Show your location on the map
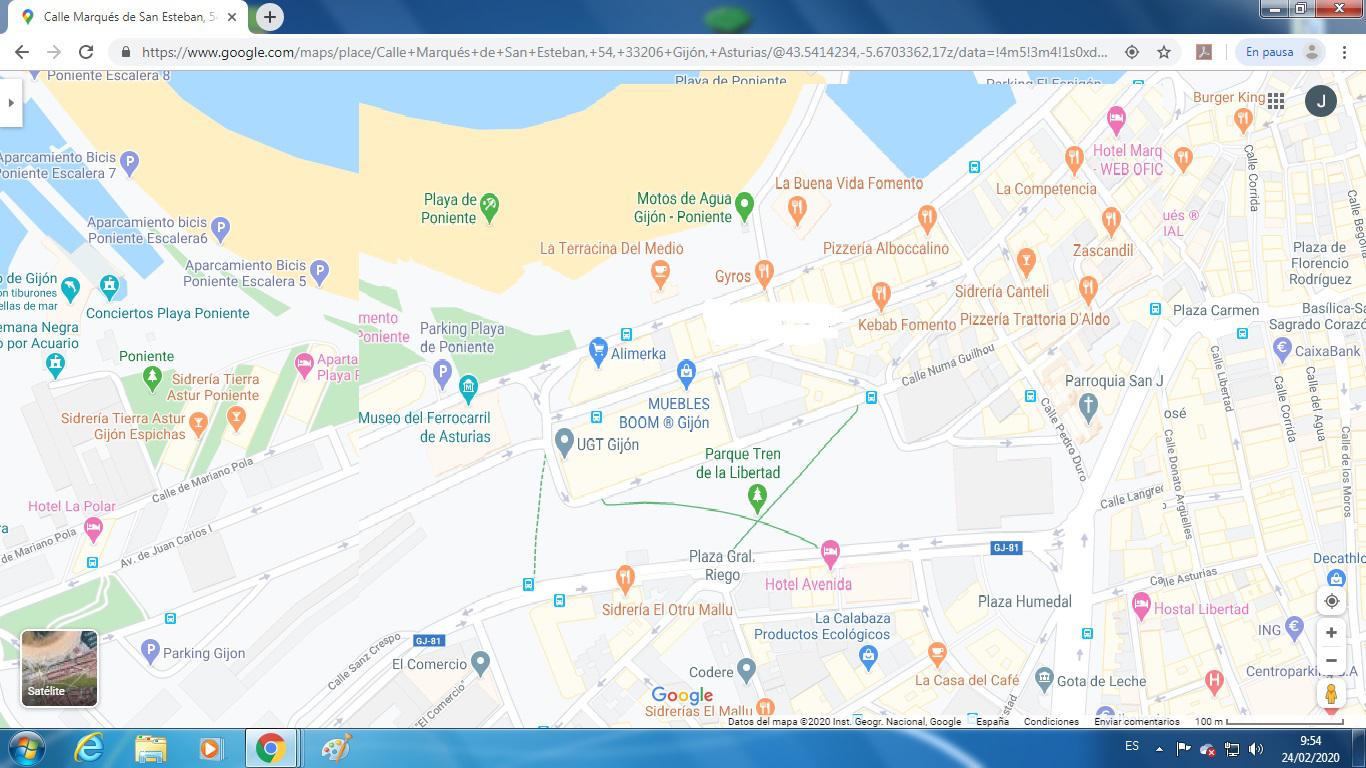 [1332, 601]
